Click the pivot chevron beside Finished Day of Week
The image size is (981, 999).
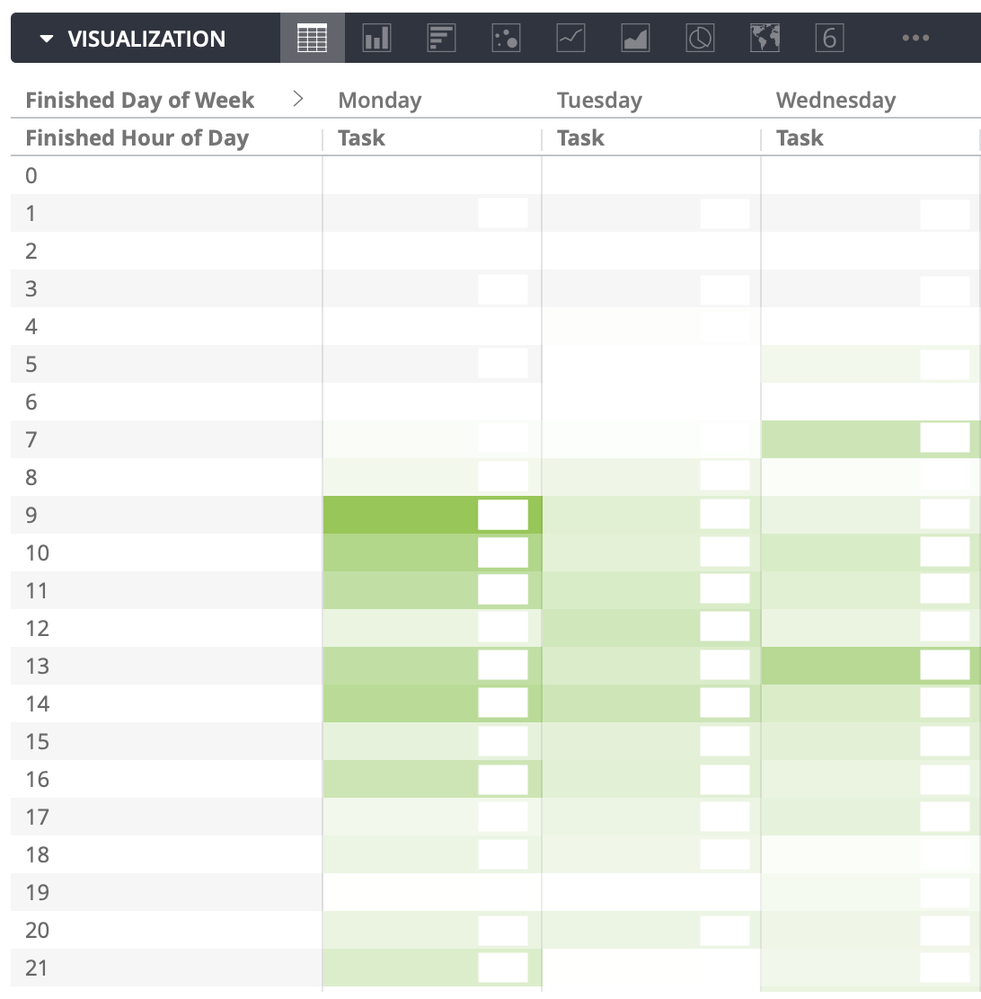coord(297,99)
